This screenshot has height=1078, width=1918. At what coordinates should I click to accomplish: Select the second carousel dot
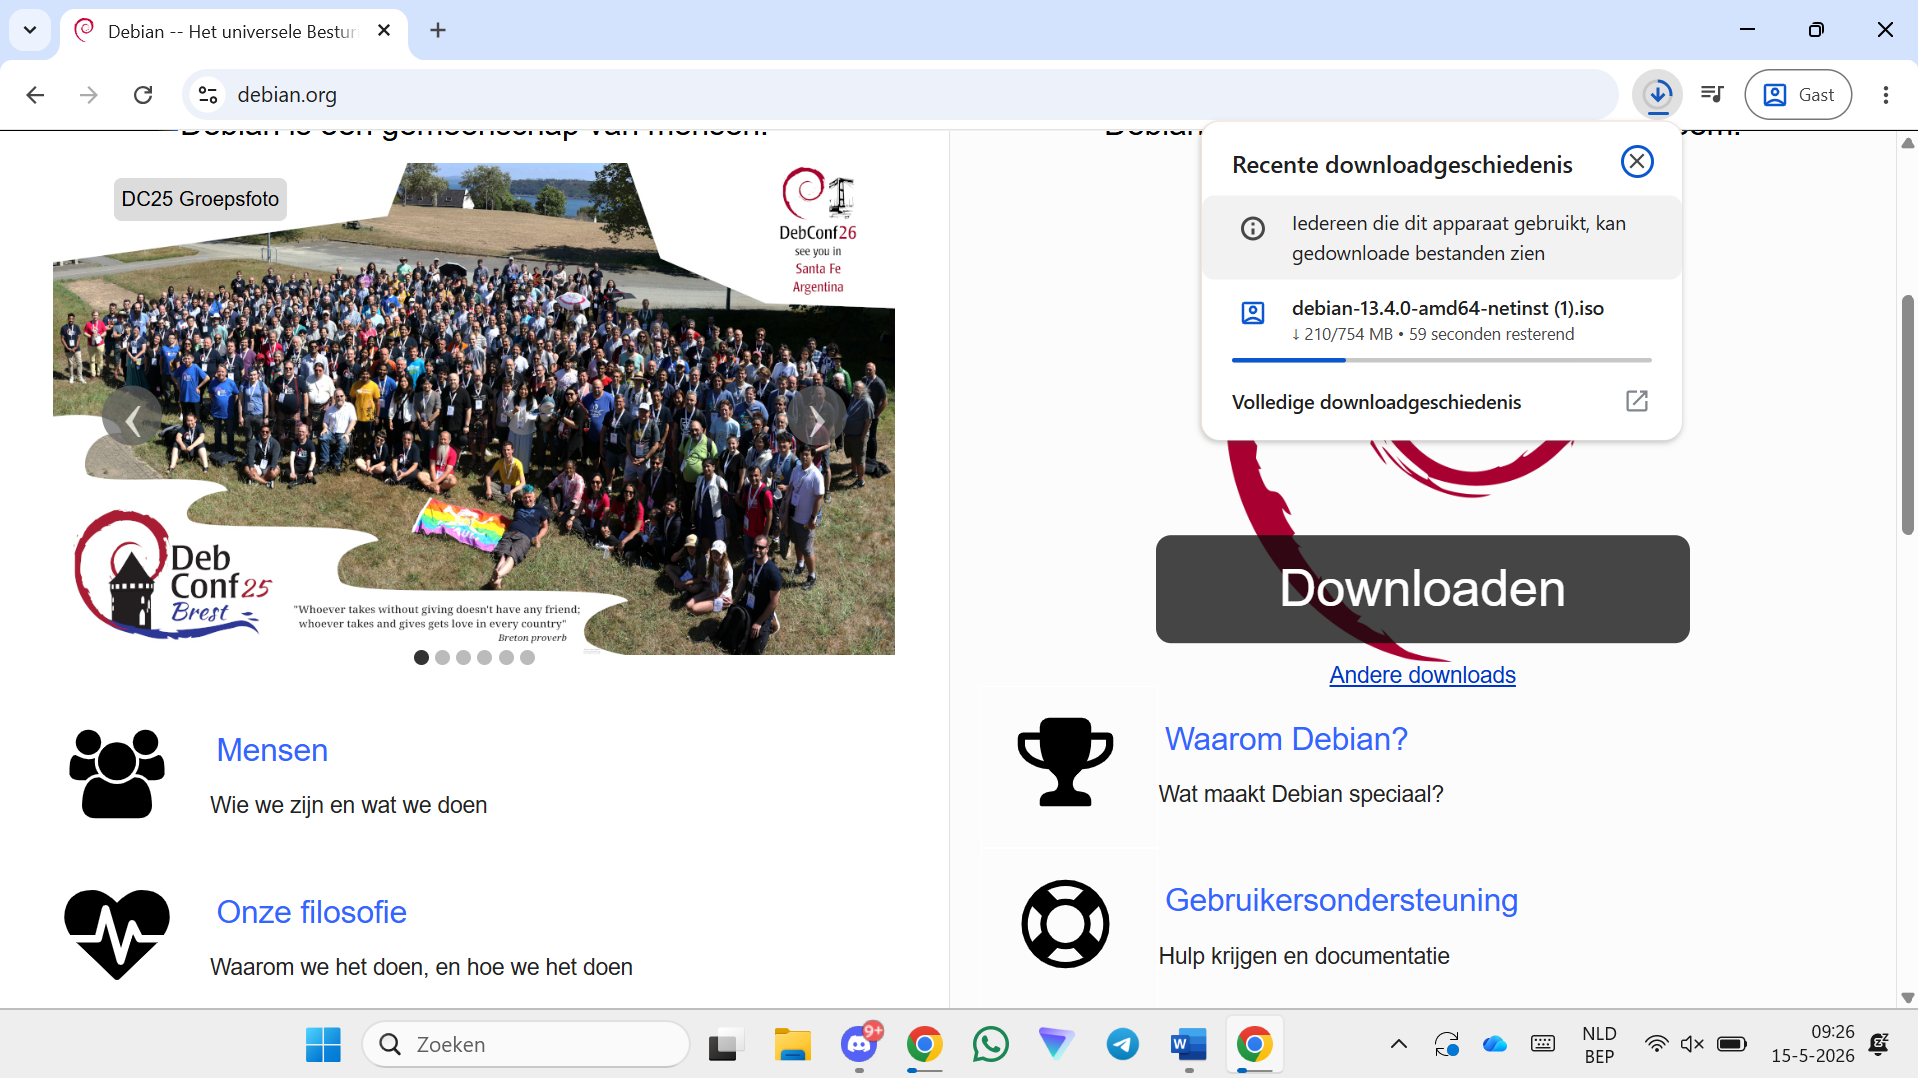click(442, 658)
